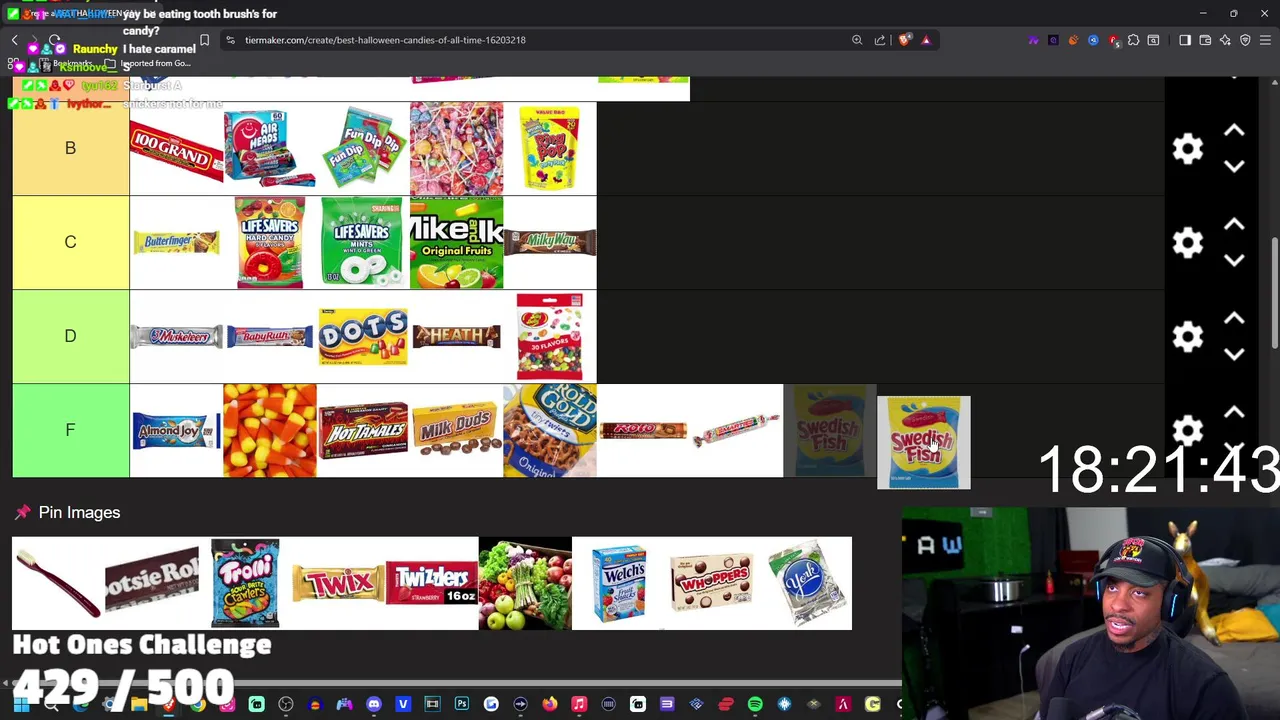This screenshot has width=1280, height=720.
Task: Select the candy corn image
Action: click(x=269, y=430)
